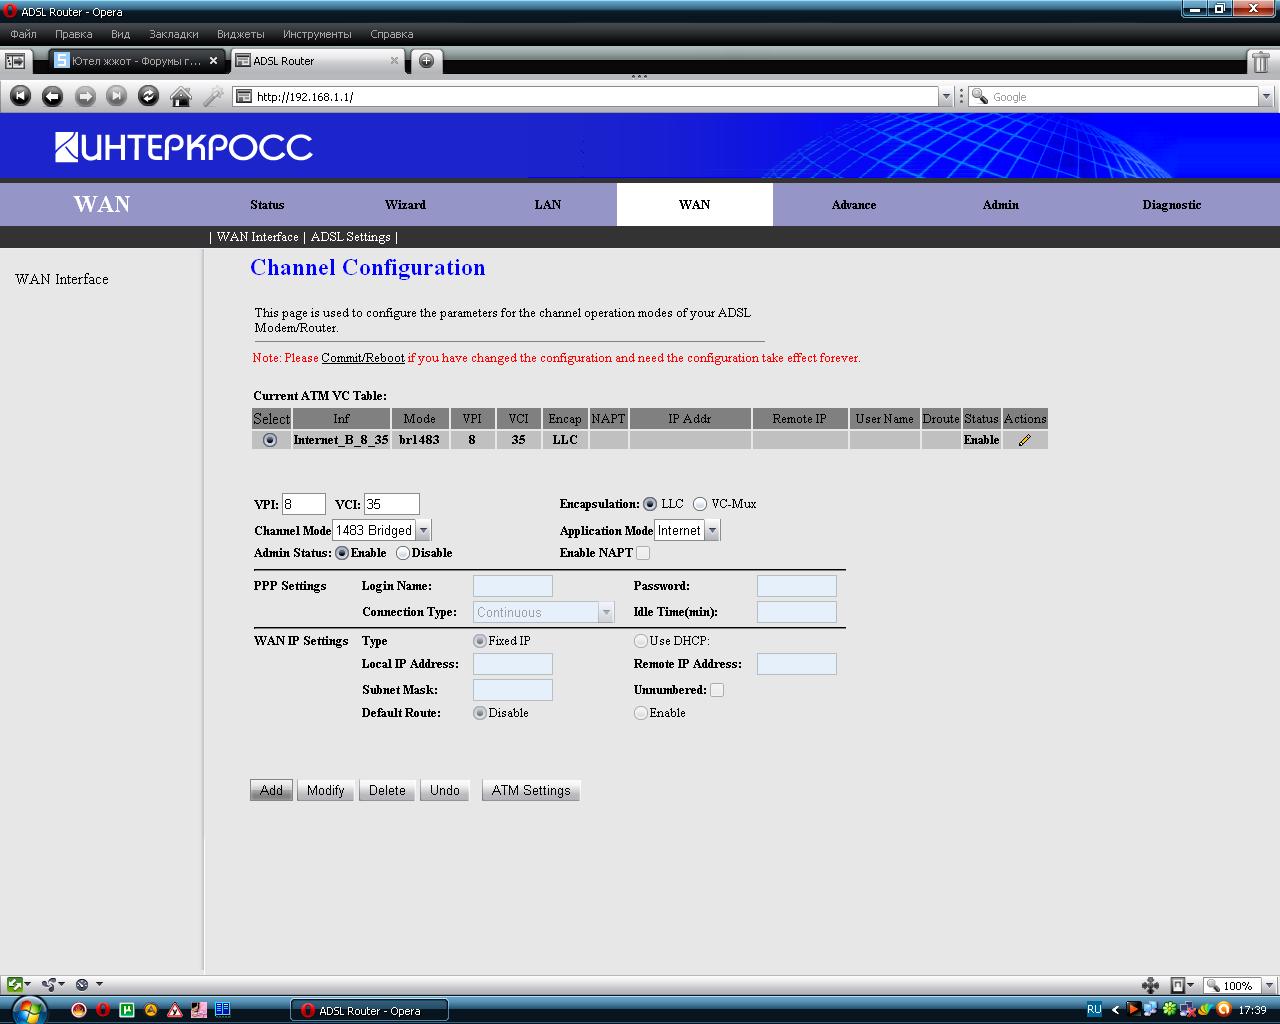Click the ATM Settings button
Image resolution: width=1280 pixels, height=1024 pixels.
(530, 790)
